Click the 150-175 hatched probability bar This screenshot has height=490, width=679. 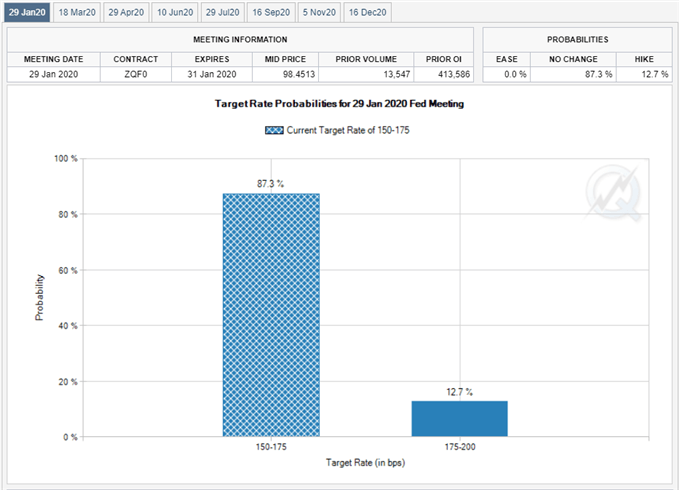point(271,315)
